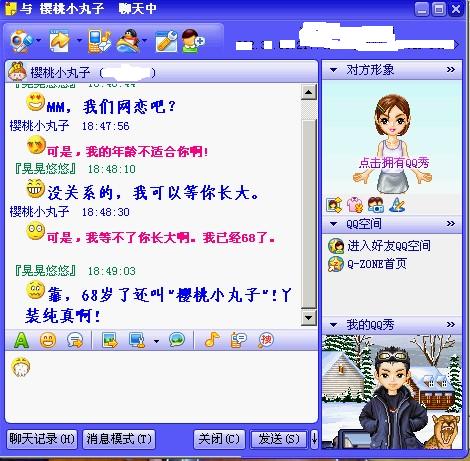Viewport: 470px width, 461px height.
Task: Click the pink shirt QQ show icon
Action: (355, 205)
